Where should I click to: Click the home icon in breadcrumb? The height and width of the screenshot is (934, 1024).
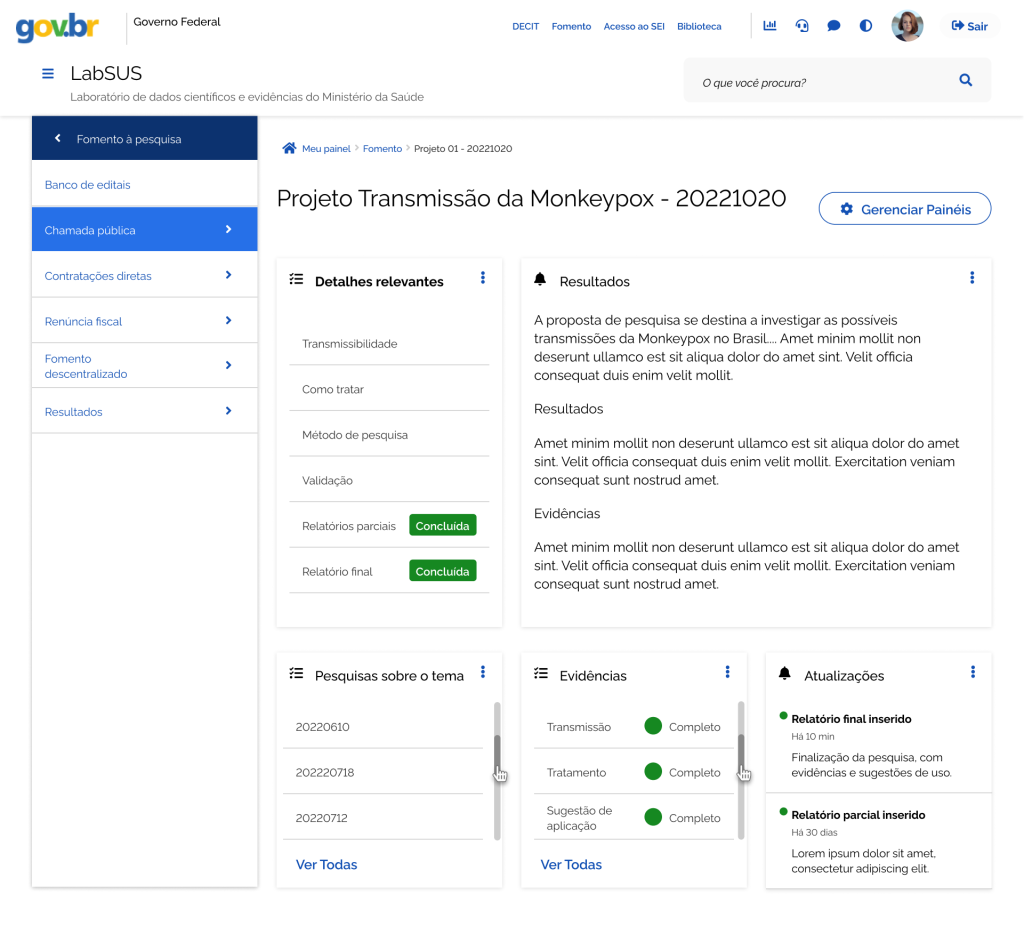(289, 148)
